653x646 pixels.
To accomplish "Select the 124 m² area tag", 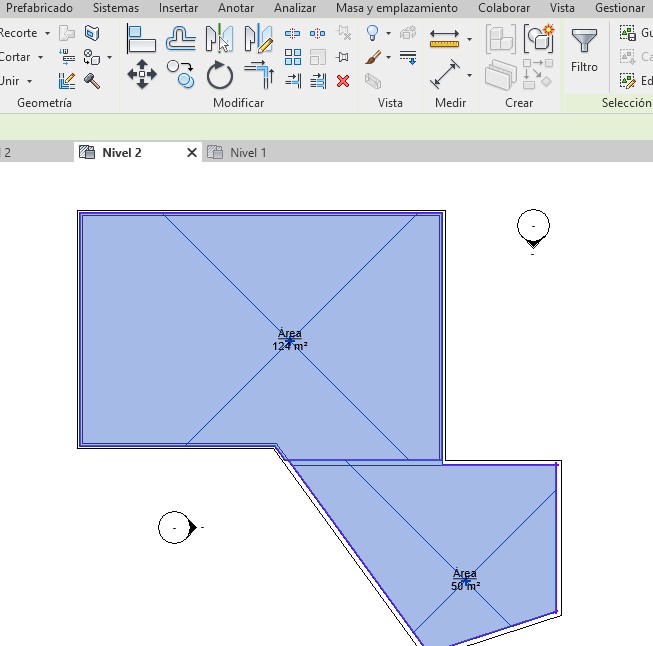I will click(x=289, y=340).
